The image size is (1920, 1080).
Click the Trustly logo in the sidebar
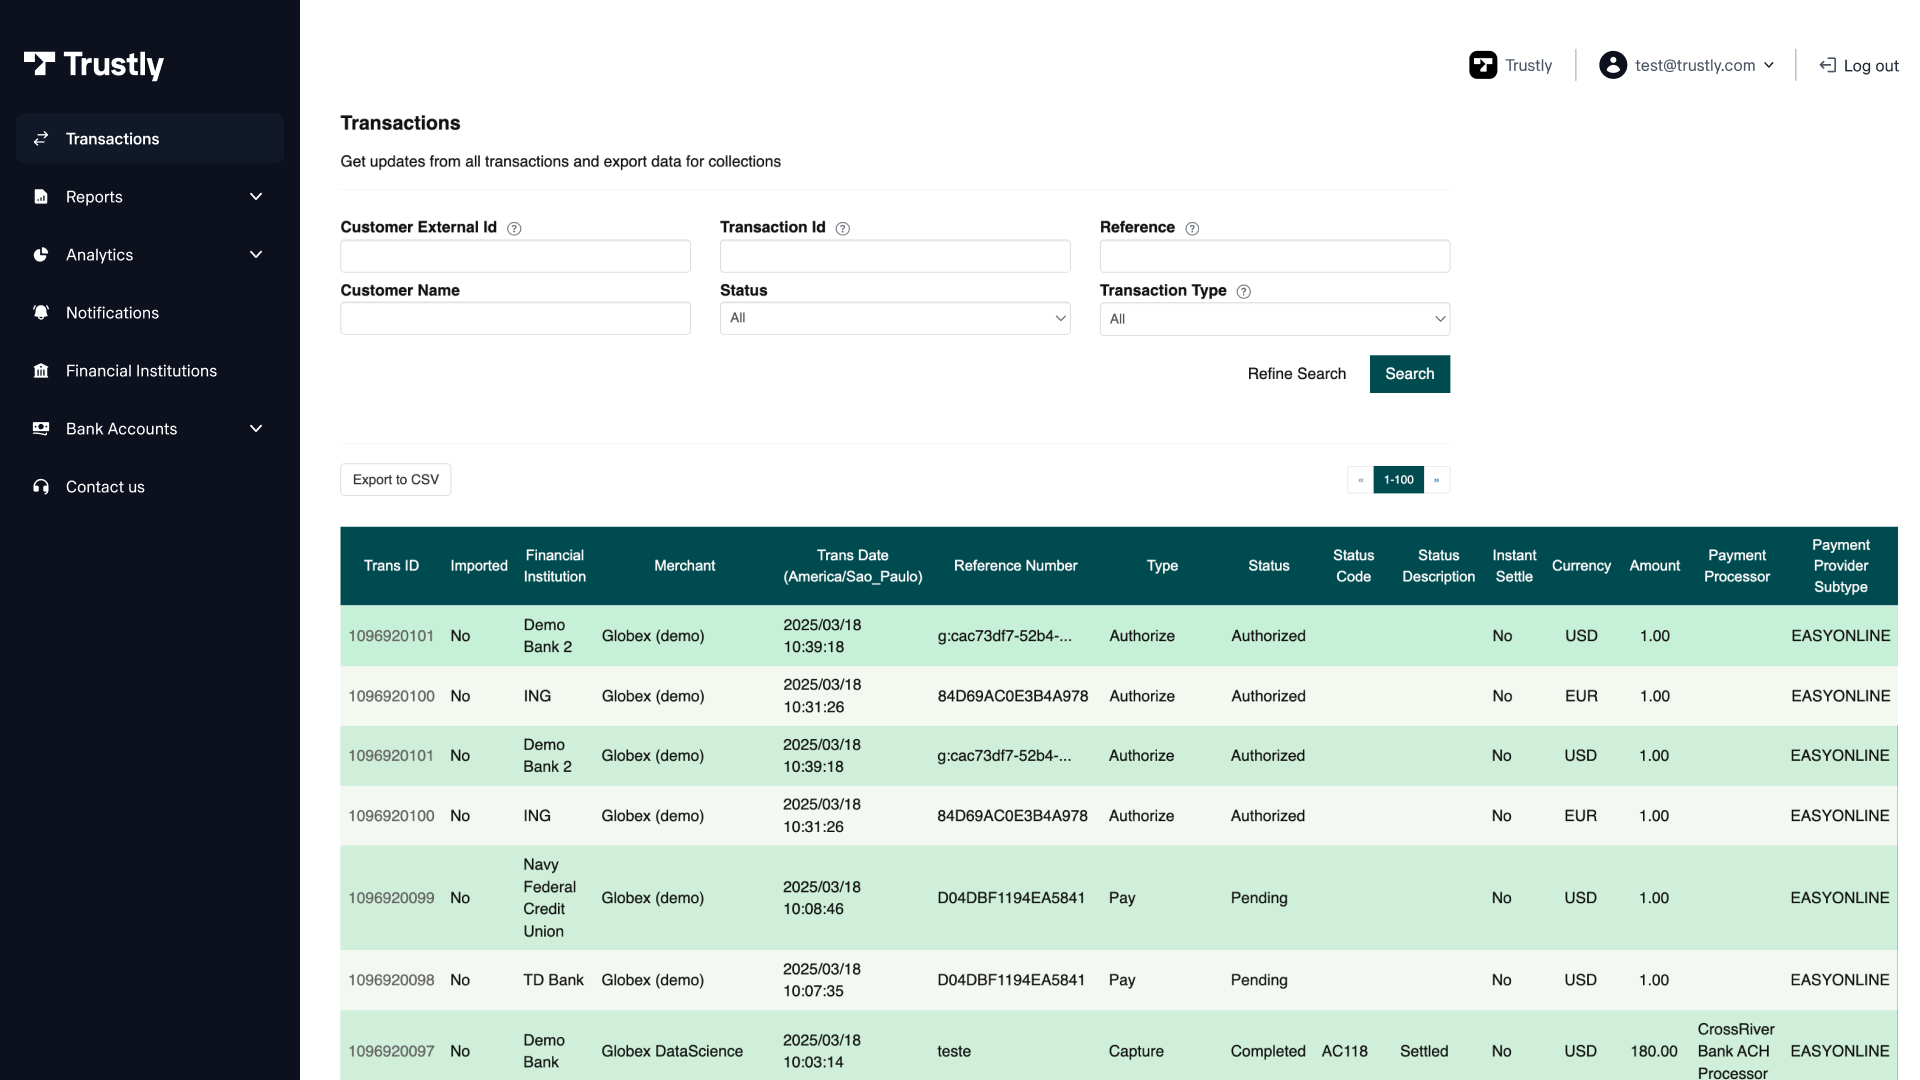point(94,65)
